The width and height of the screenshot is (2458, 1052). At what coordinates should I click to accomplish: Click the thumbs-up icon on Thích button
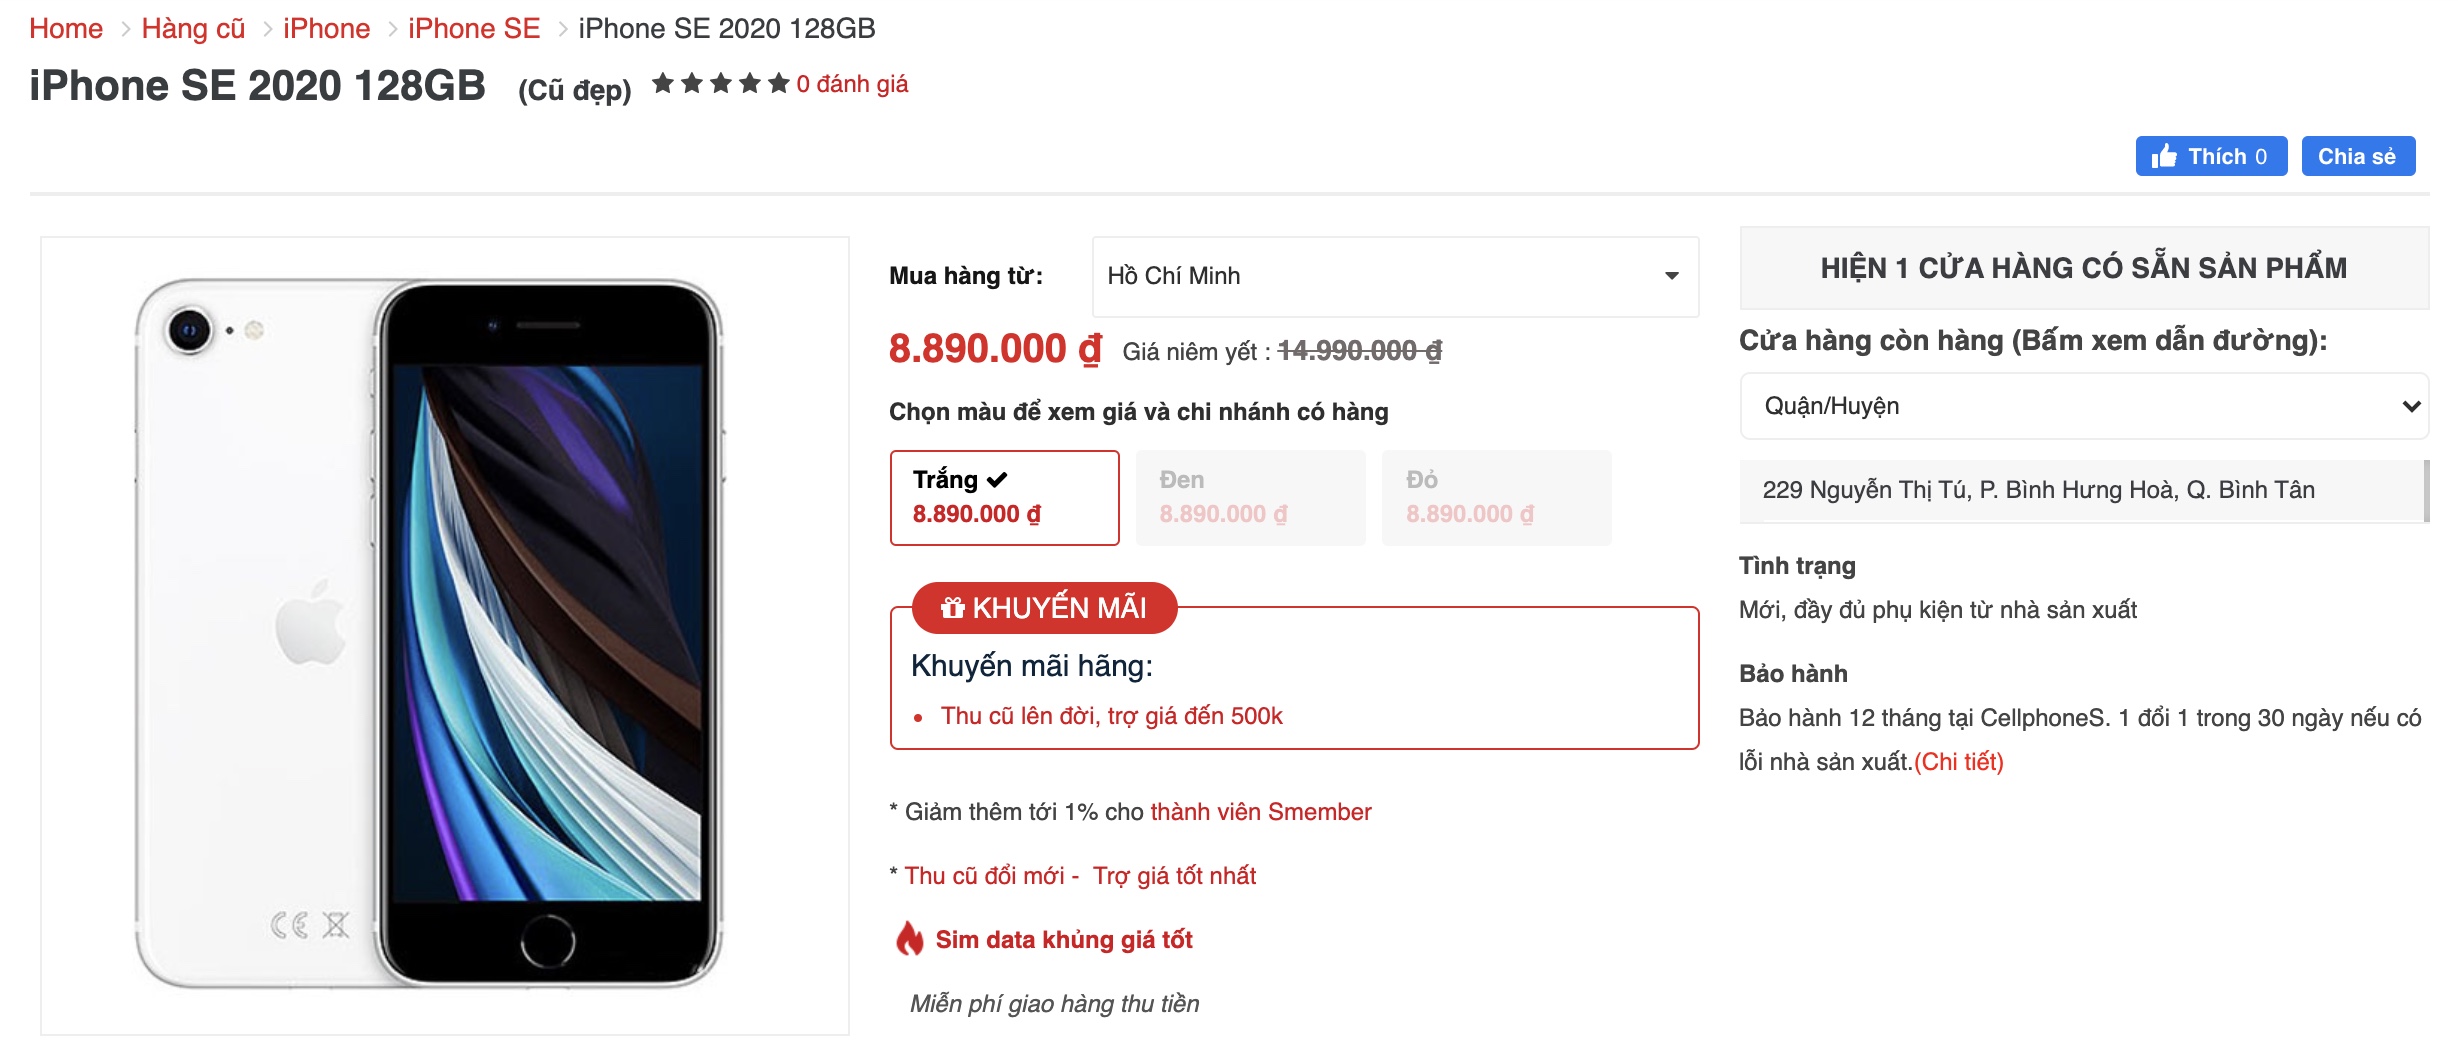pyautogui.click(x=2164, y=156)
